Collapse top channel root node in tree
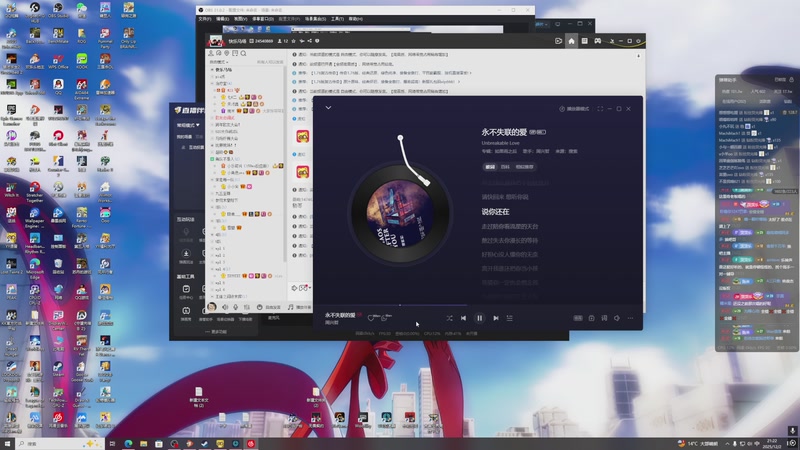The width and height of the screenshot is (800, 450). coord(213,69)
